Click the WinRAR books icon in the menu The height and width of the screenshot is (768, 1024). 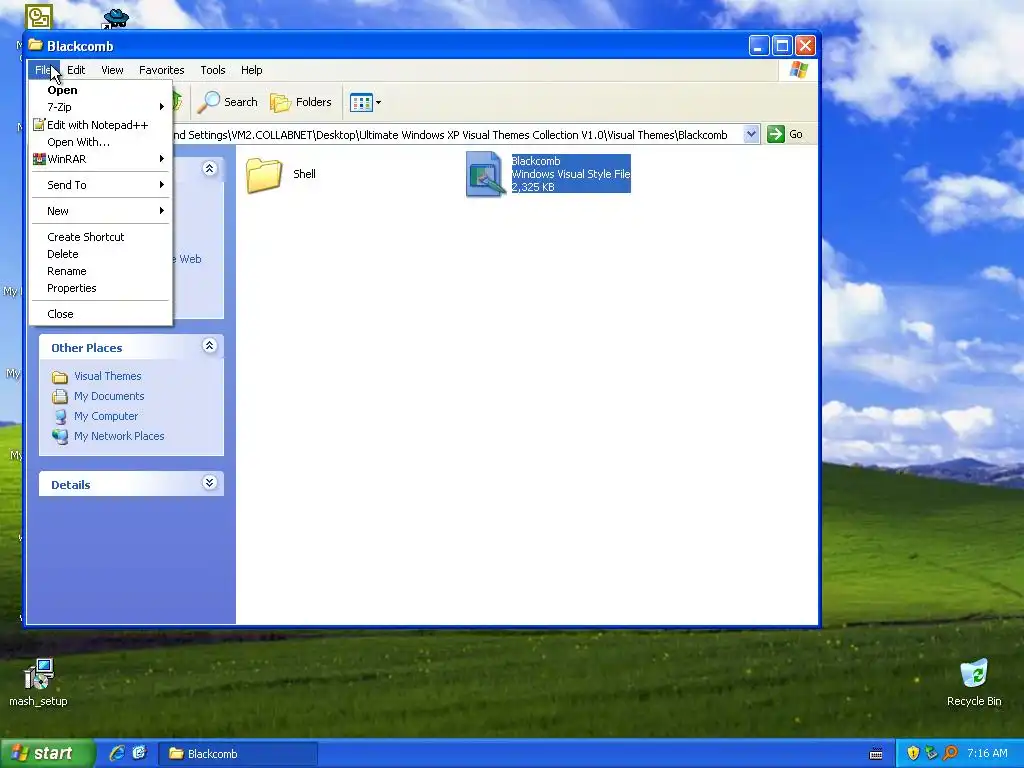tap(39, 159)
